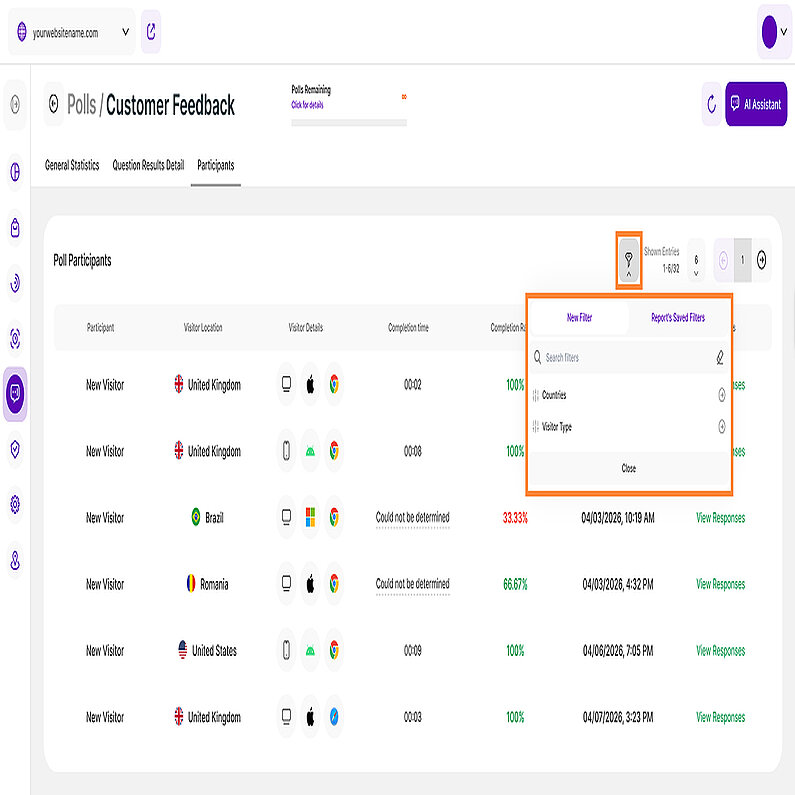Go to the previous page arrow
795x795 pixels.
724,261
